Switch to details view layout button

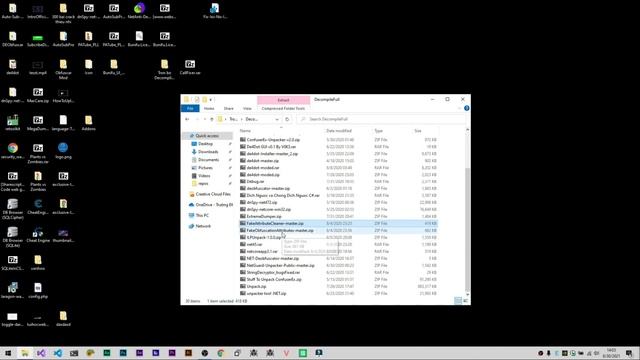point(458,301)
